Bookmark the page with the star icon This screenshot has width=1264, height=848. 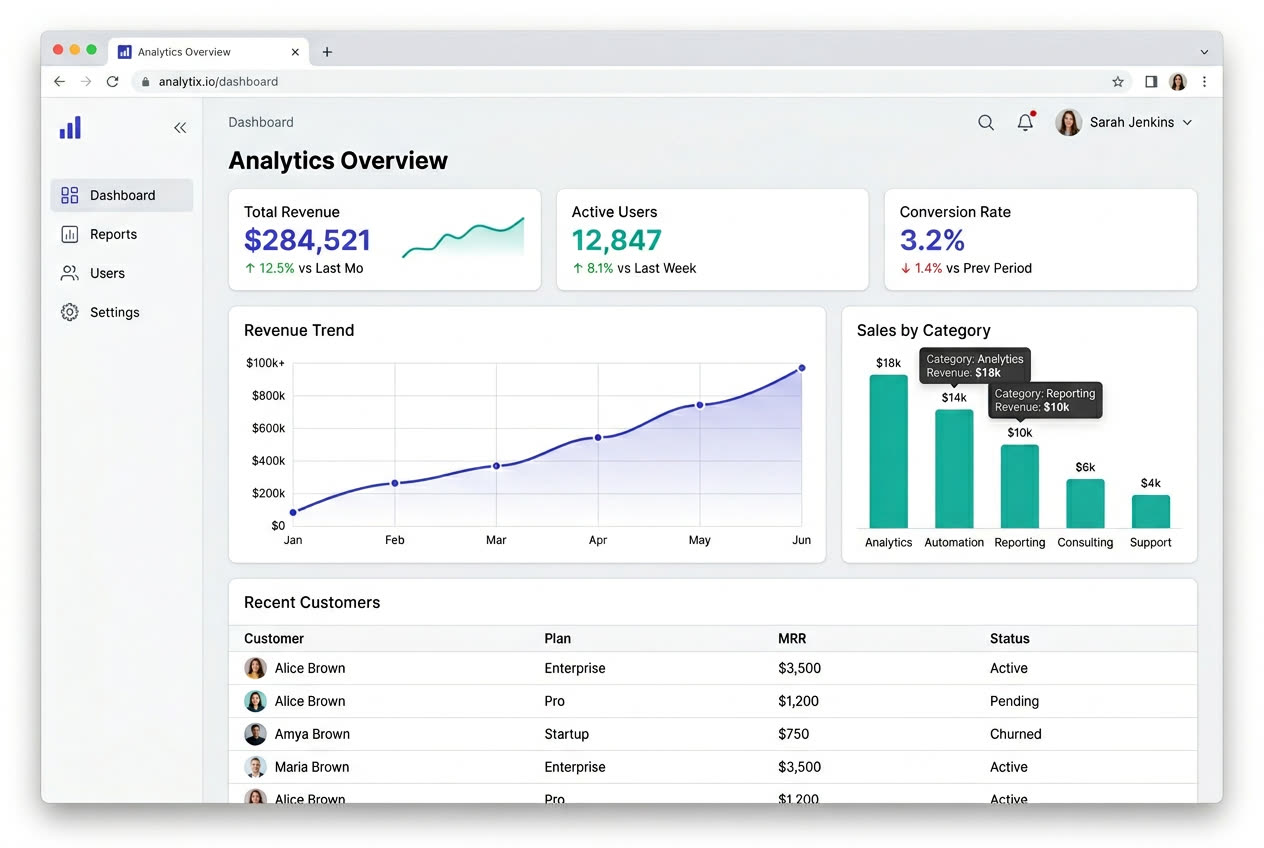[1117, 82]
